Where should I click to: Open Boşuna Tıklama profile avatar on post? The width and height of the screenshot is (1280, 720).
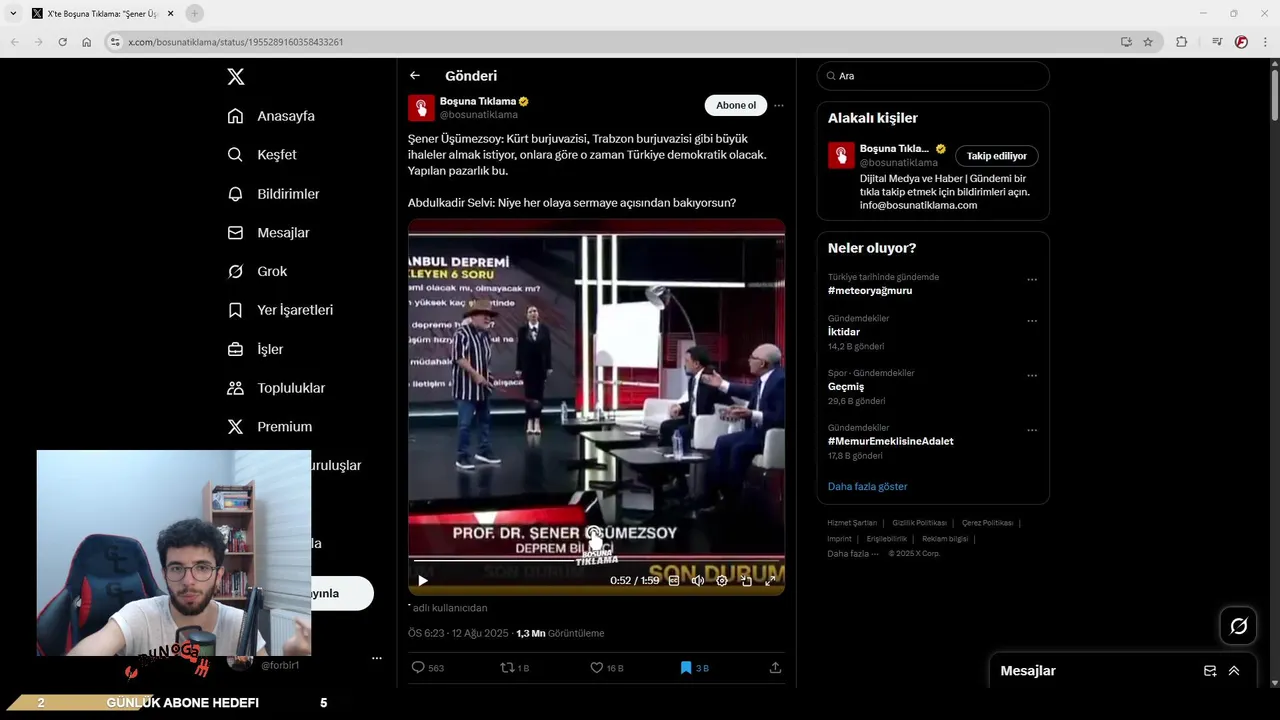pos(421,107)
